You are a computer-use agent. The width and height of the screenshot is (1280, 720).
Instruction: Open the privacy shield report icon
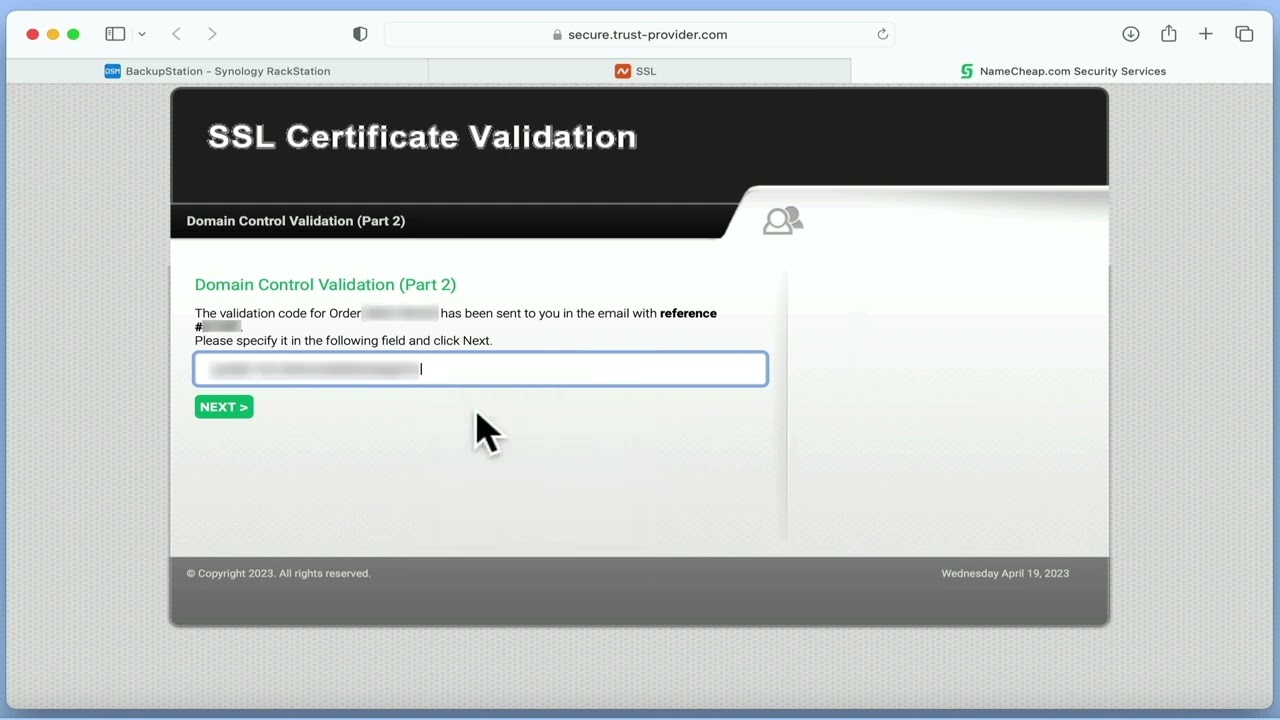pos(360,34)
